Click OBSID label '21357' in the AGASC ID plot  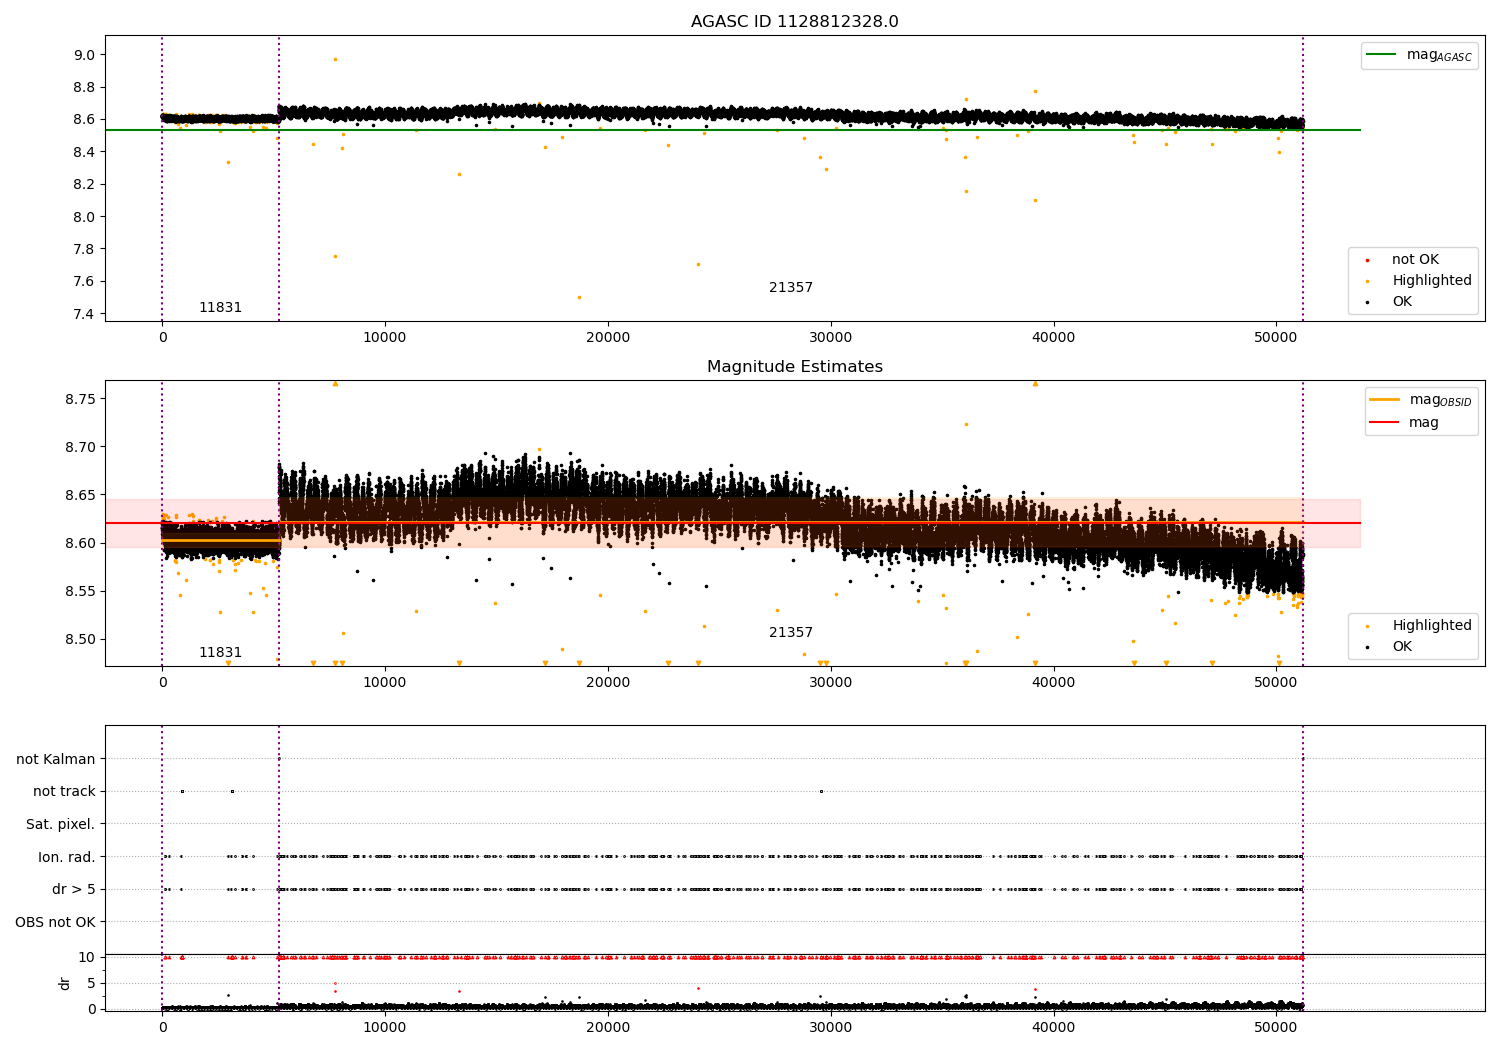pyautogui.click(x=791, y=288)
